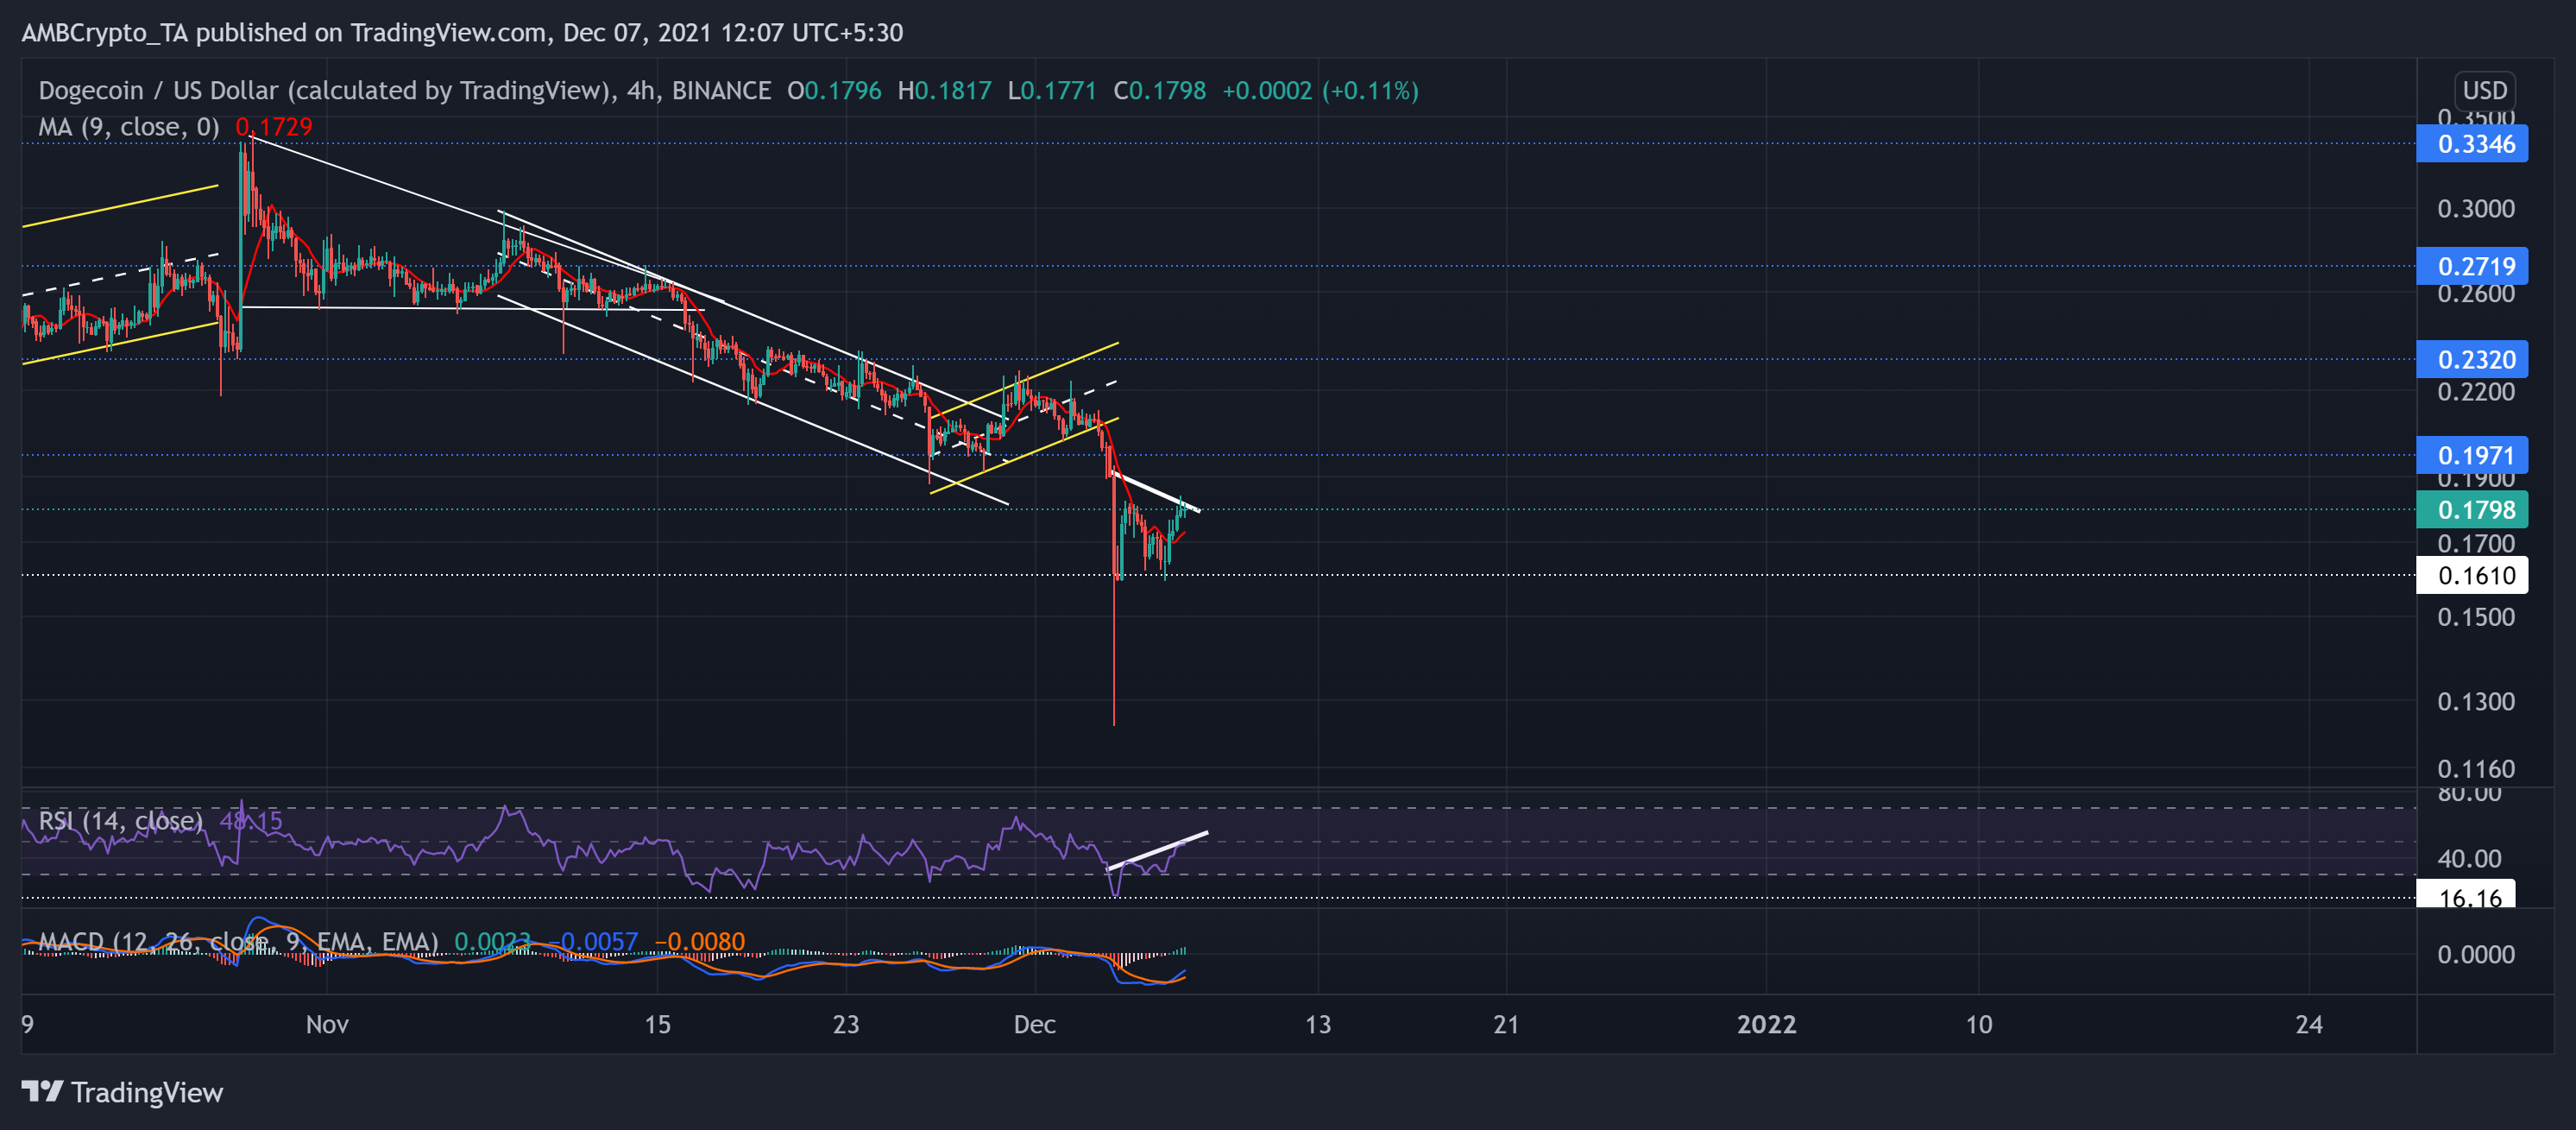Screen dimensions: 2576x1130
Task: Click the TradingView logo in bottom-left corner
Action: [x=120, y=1093]
